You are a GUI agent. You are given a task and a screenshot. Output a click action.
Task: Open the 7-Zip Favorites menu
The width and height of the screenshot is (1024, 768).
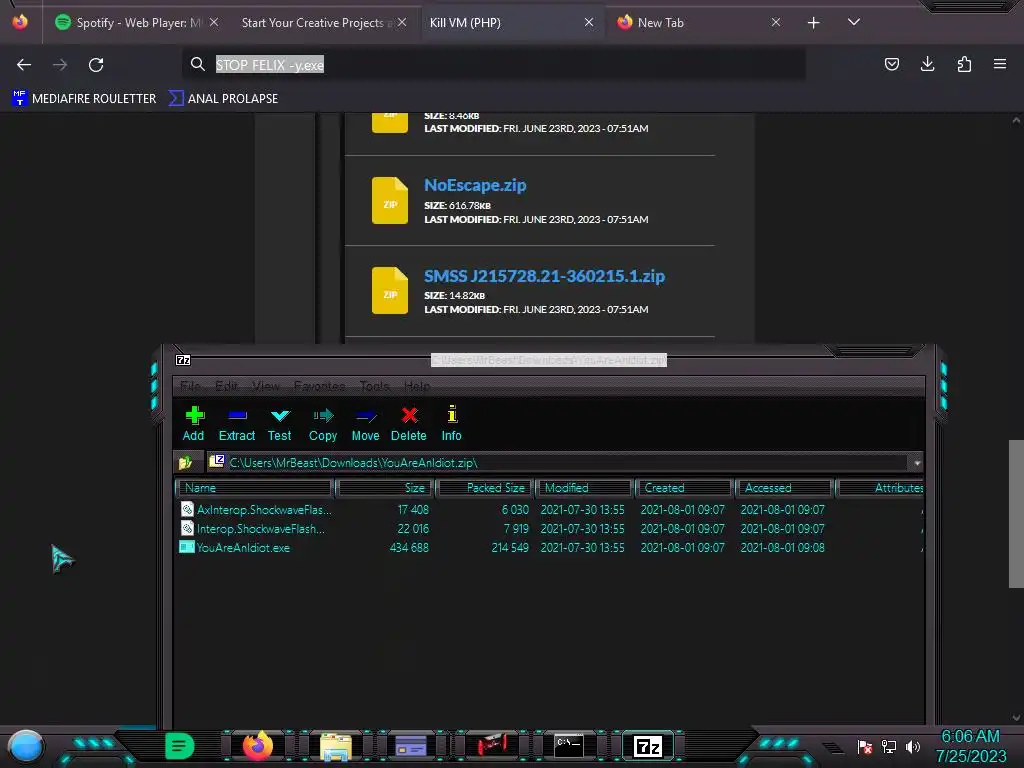(319, 386)
